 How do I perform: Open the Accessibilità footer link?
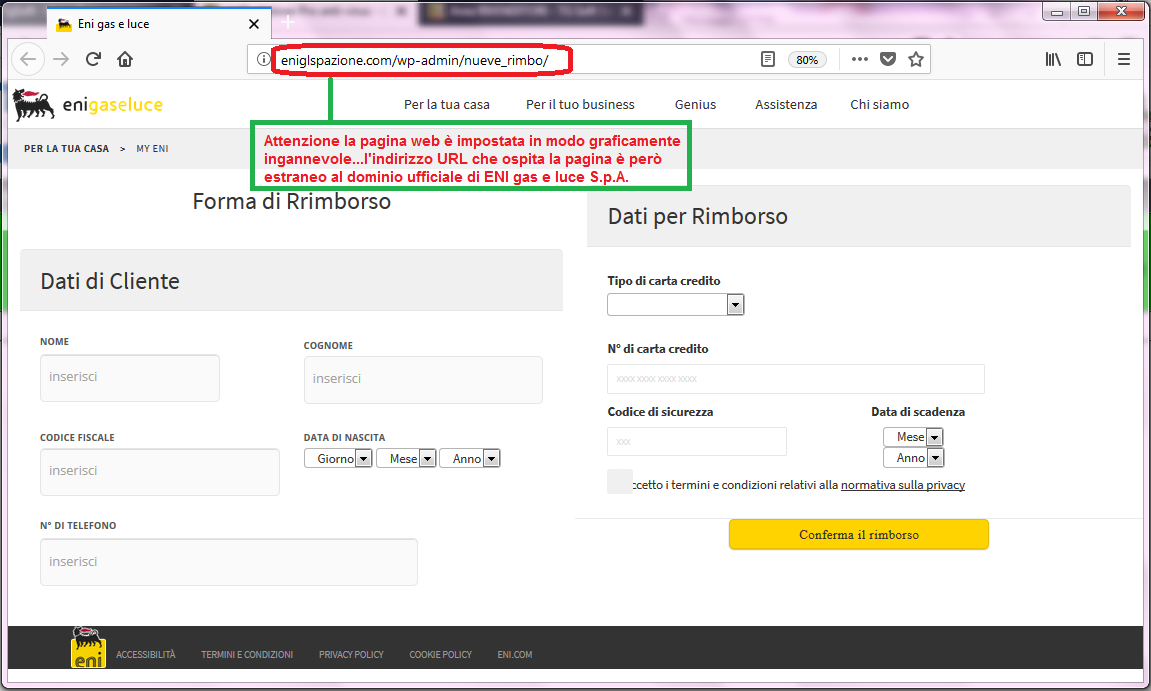[x=145, y=655]
